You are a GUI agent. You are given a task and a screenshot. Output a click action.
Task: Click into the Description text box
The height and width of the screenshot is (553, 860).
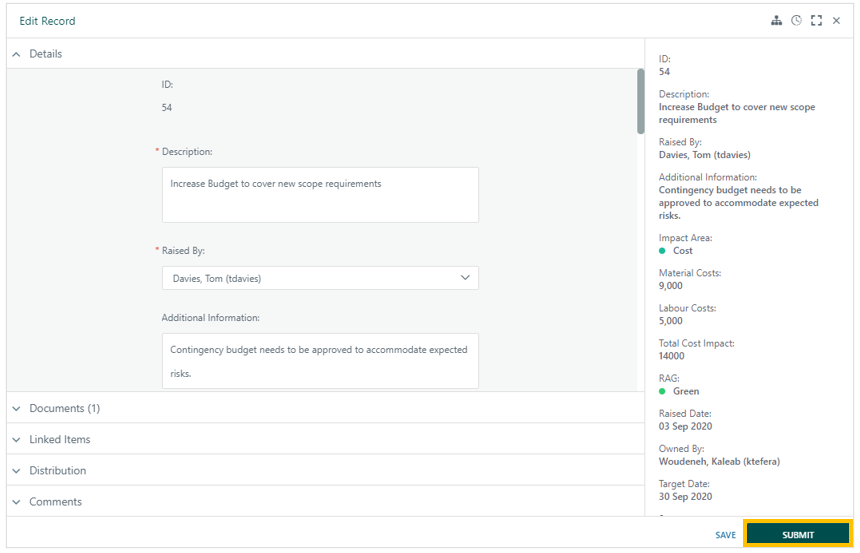(x=320, y=195)
